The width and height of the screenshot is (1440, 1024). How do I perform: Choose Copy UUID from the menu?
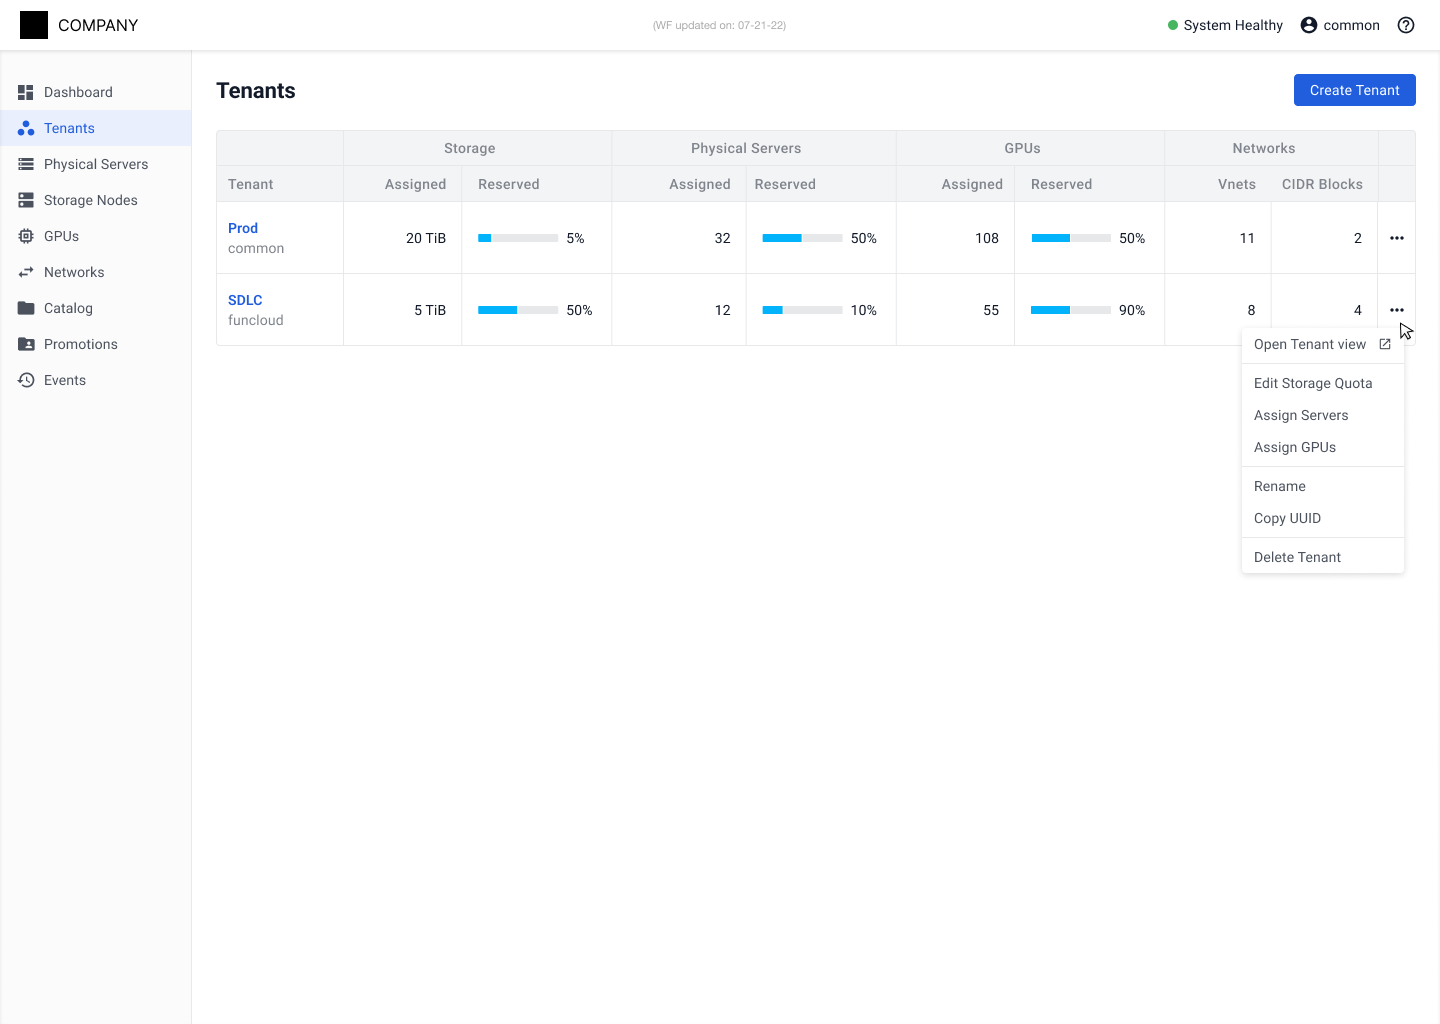(x=1287, y=518)
